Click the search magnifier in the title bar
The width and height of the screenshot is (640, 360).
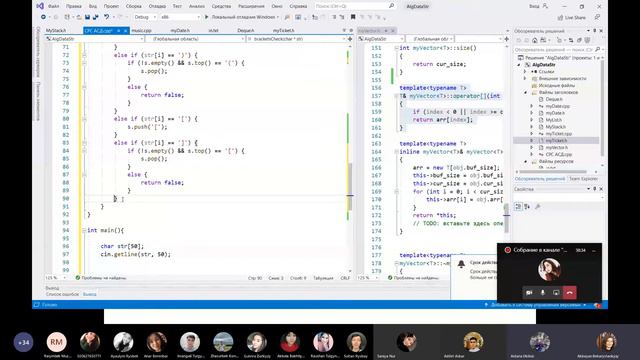click(391, 6)
